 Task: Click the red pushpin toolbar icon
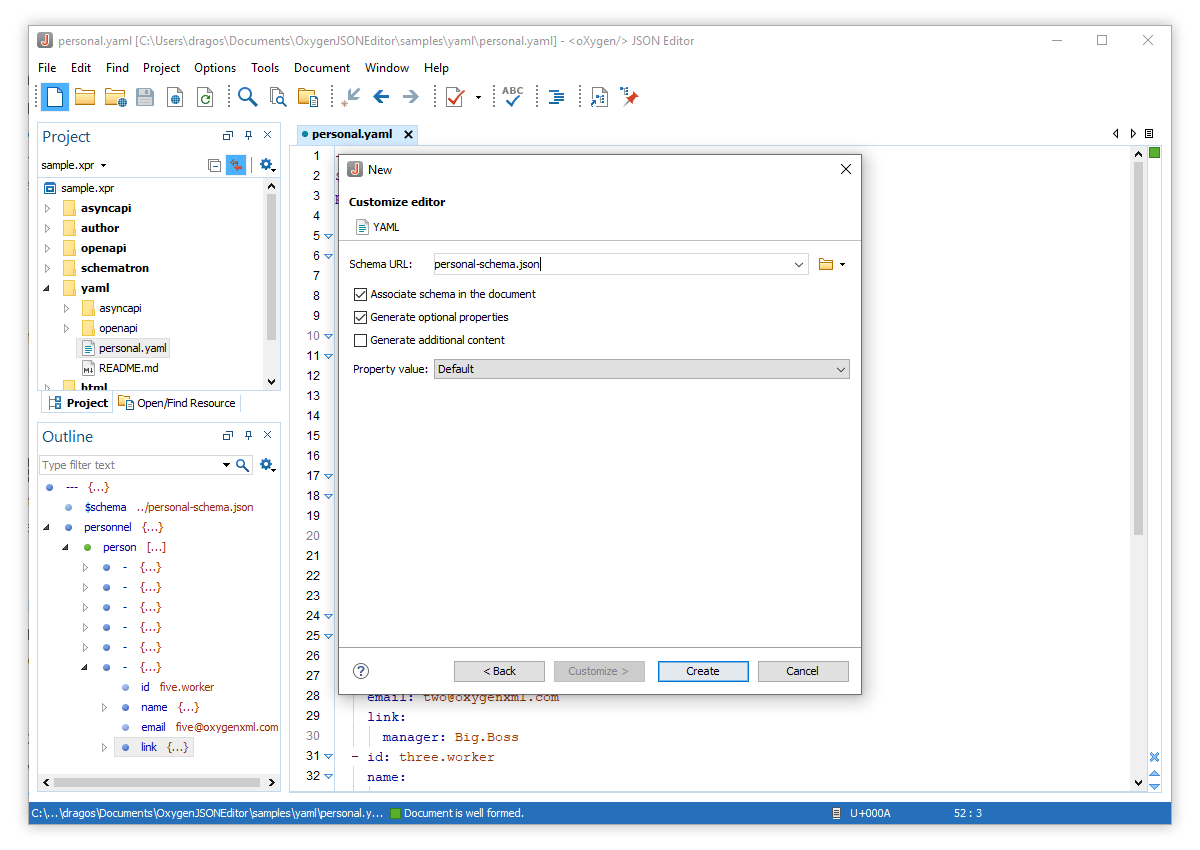pyautogui.click(x=629, y=97)
